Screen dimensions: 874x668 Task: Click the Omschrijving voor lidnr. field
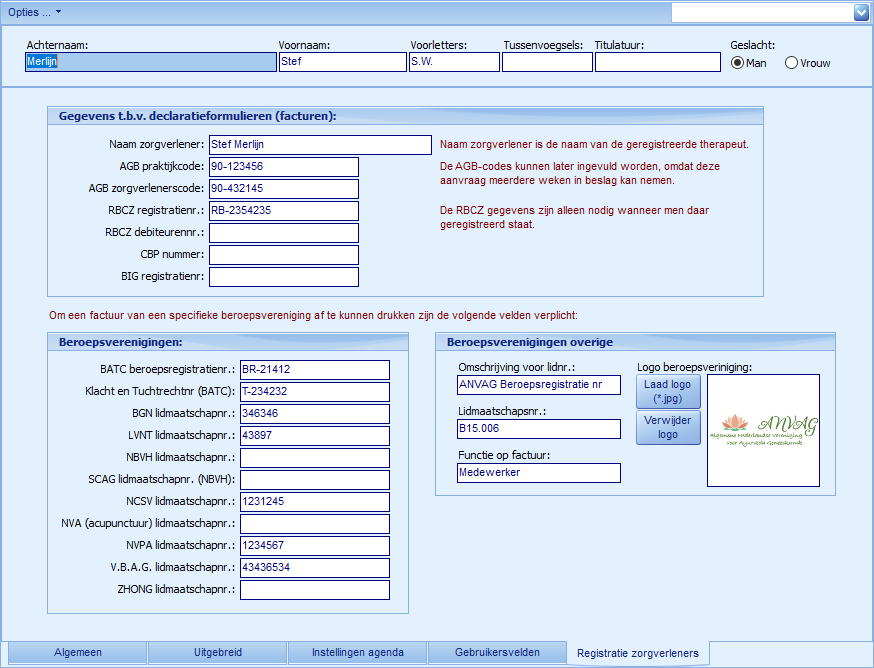pyautogui.click(x=538, y=385)
